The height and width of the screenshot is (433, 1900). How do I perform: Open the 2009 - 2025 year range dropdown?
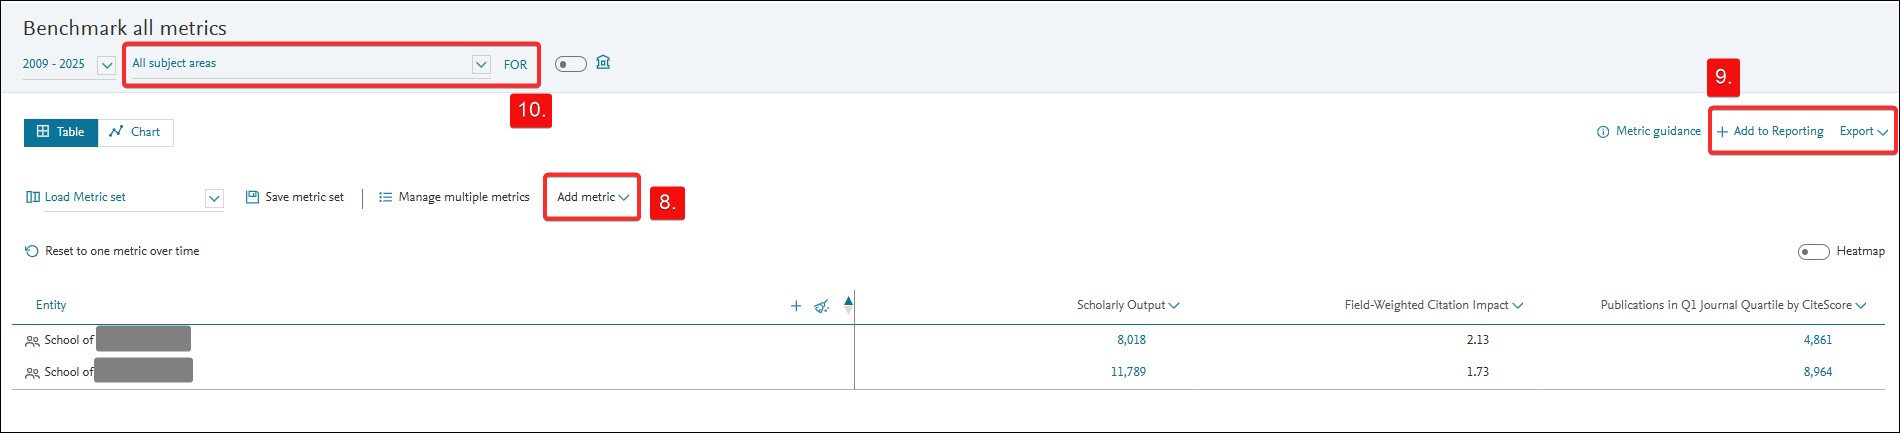pyautogui.click(x=106, y=65)
